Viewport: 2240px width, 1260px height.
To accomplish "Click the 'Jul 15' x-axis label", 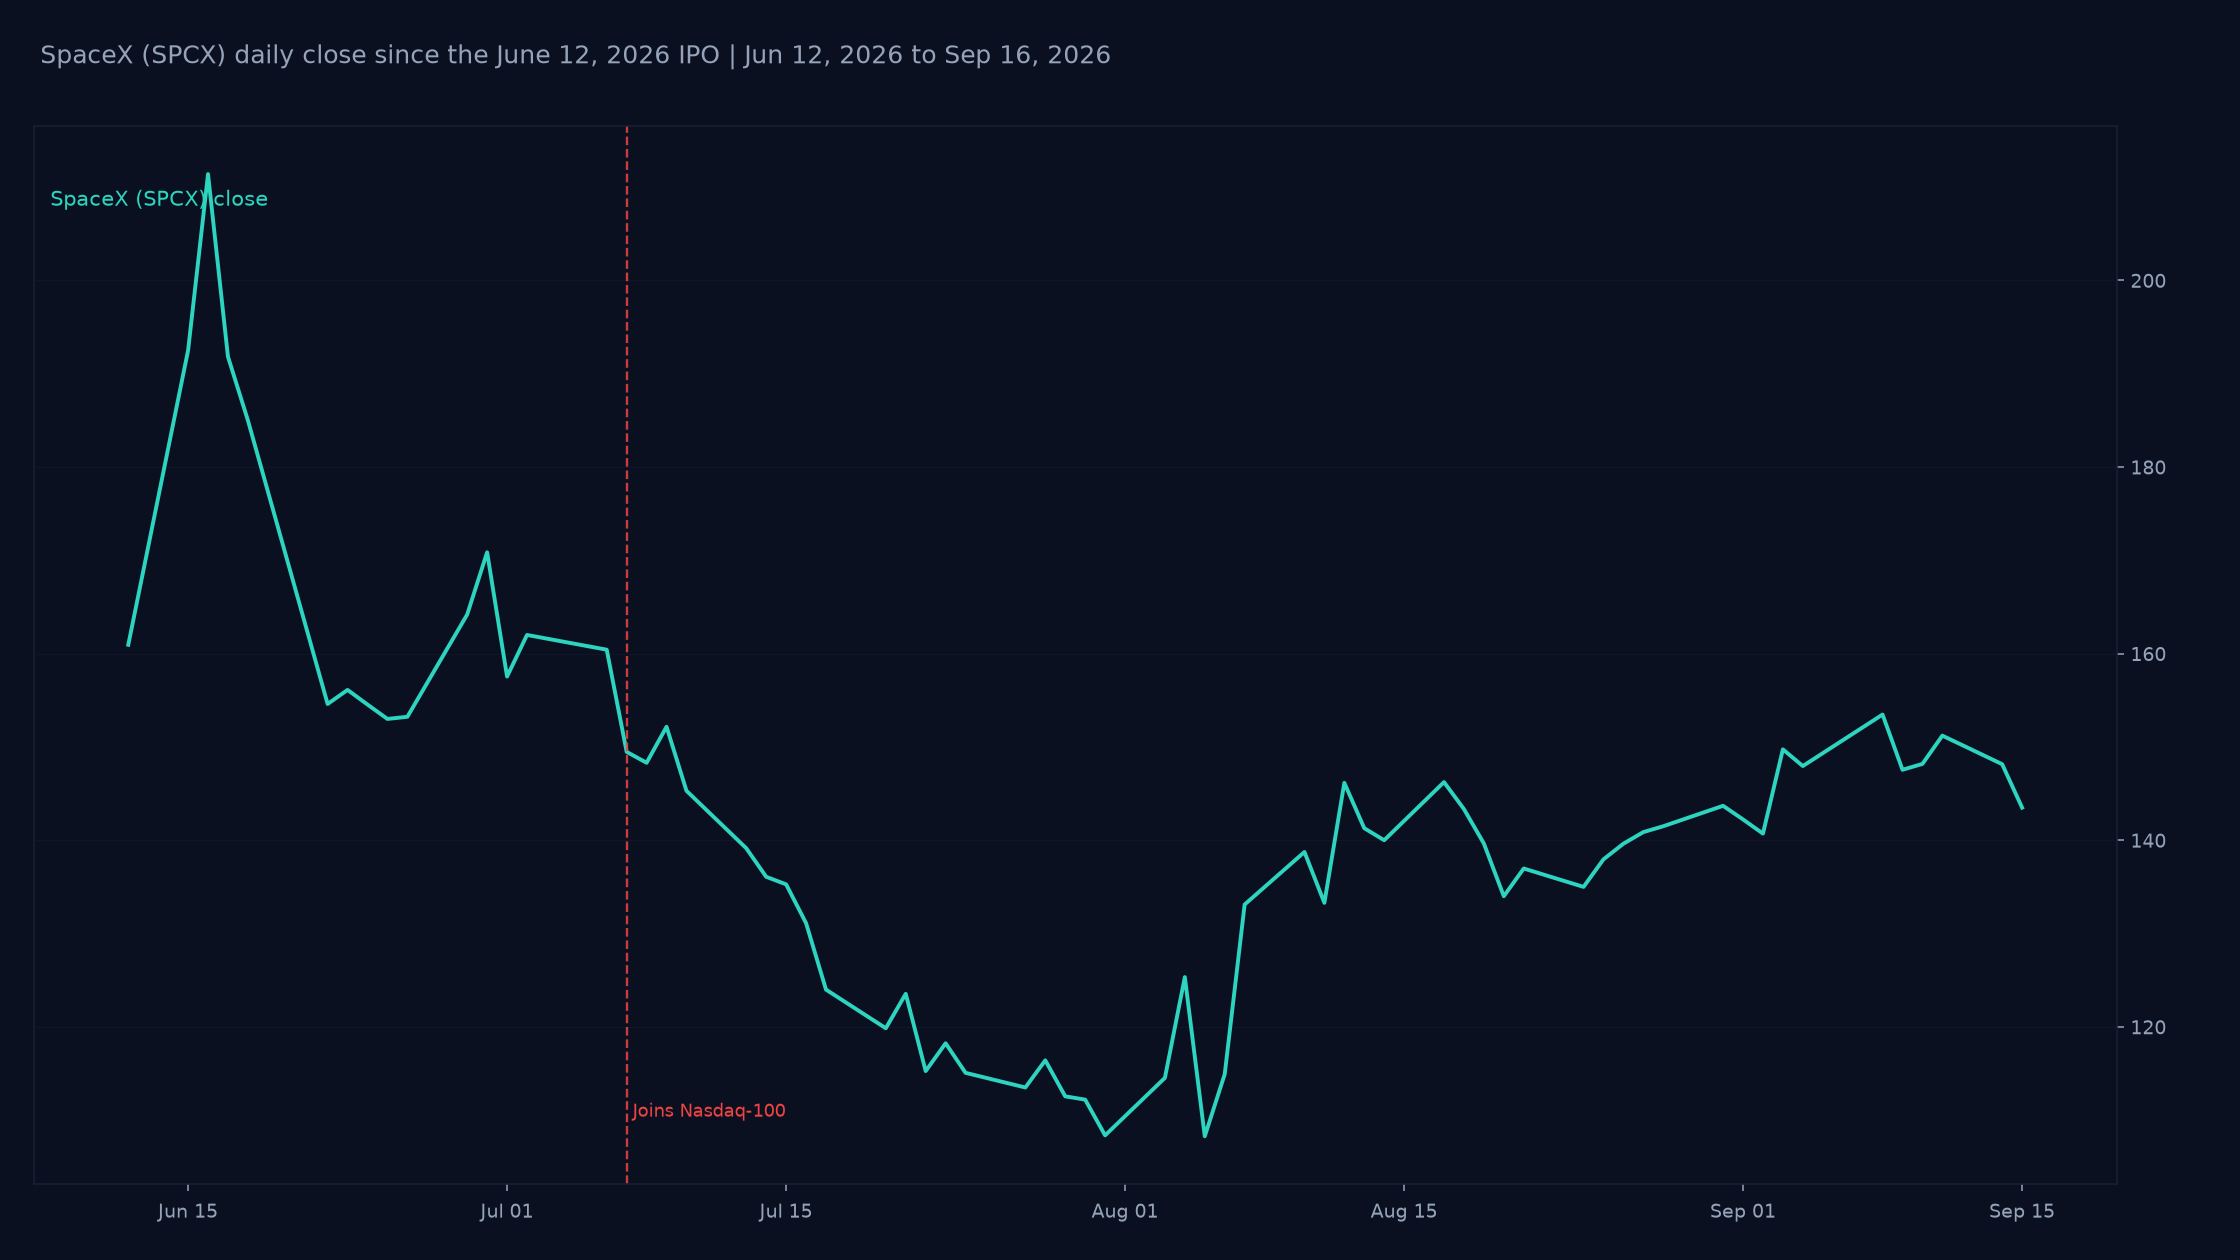I will (x=786, y=1212).
